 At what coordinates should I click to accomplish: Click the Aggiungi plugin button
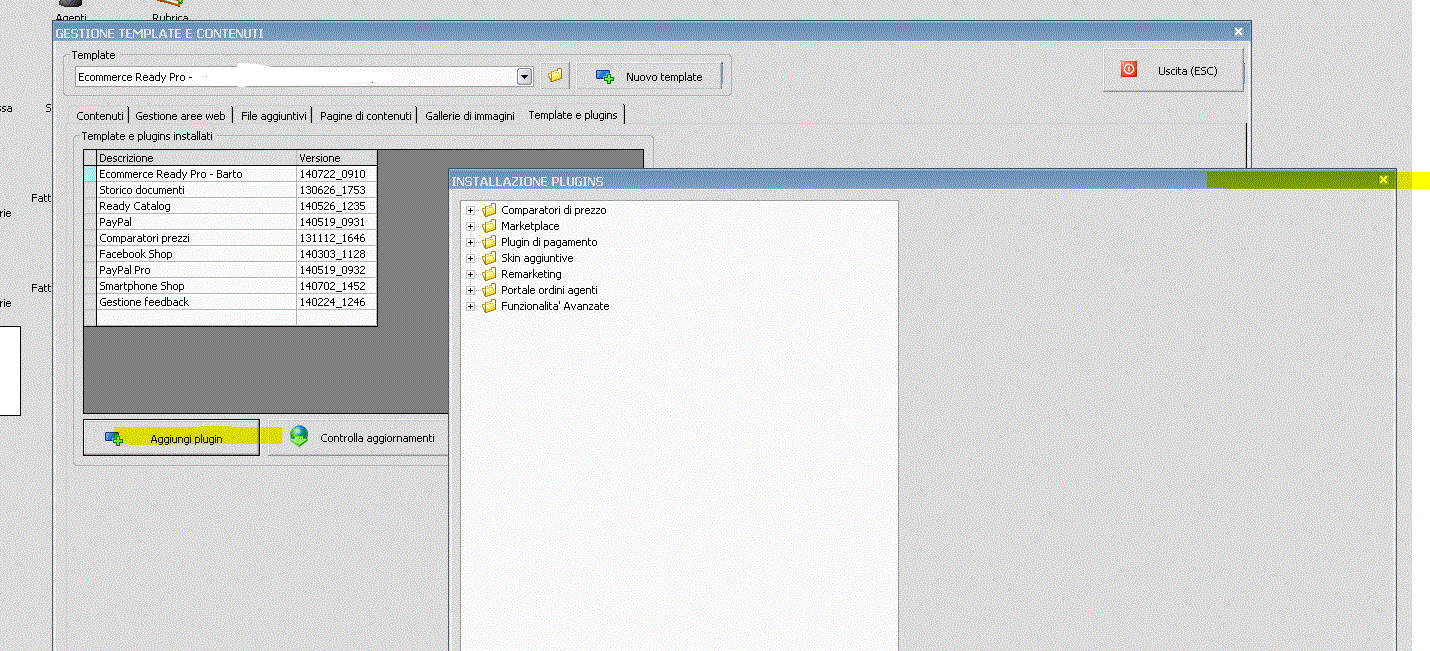[171, 438]
